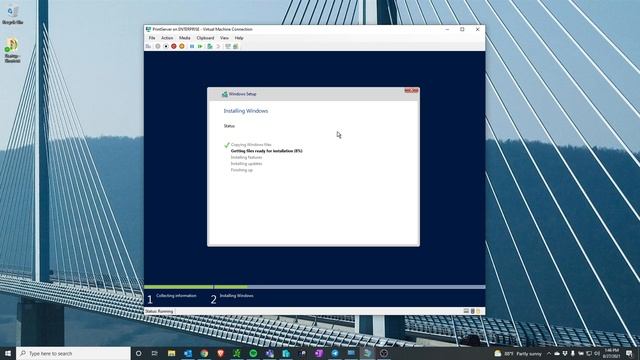Click first VM status bar indicator icon
The width and height of the screenshot is (640, 360).
(x=466, y=311)
